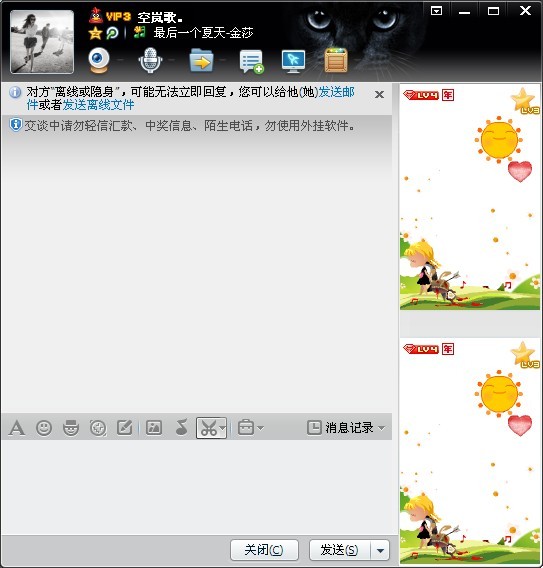Open the contact's profile avatar photo

42,42
